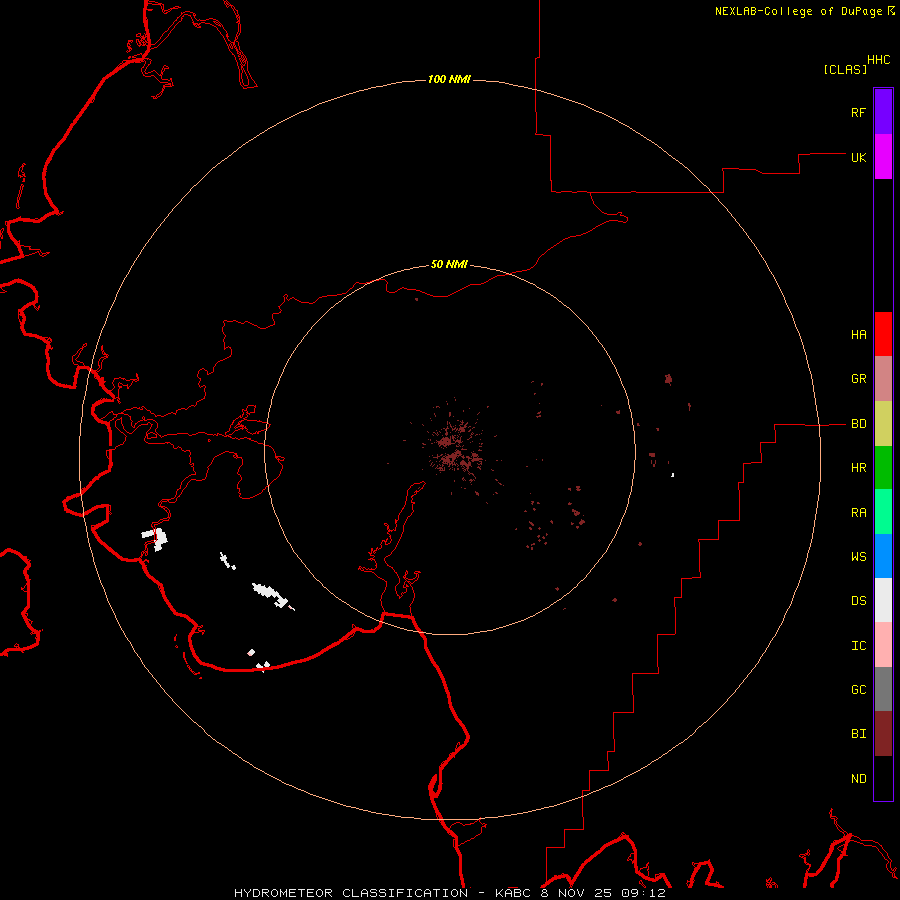900x900 pixels.
Task: Click the HR legend label
Action: [859, 468]
